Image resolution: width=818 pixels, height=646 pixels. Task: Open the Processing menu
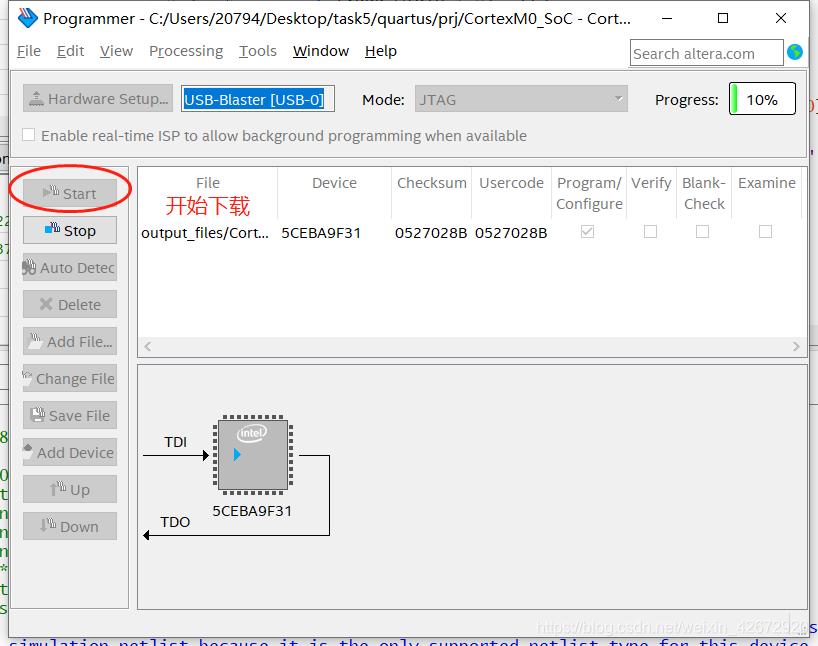[x=186, y=51]
